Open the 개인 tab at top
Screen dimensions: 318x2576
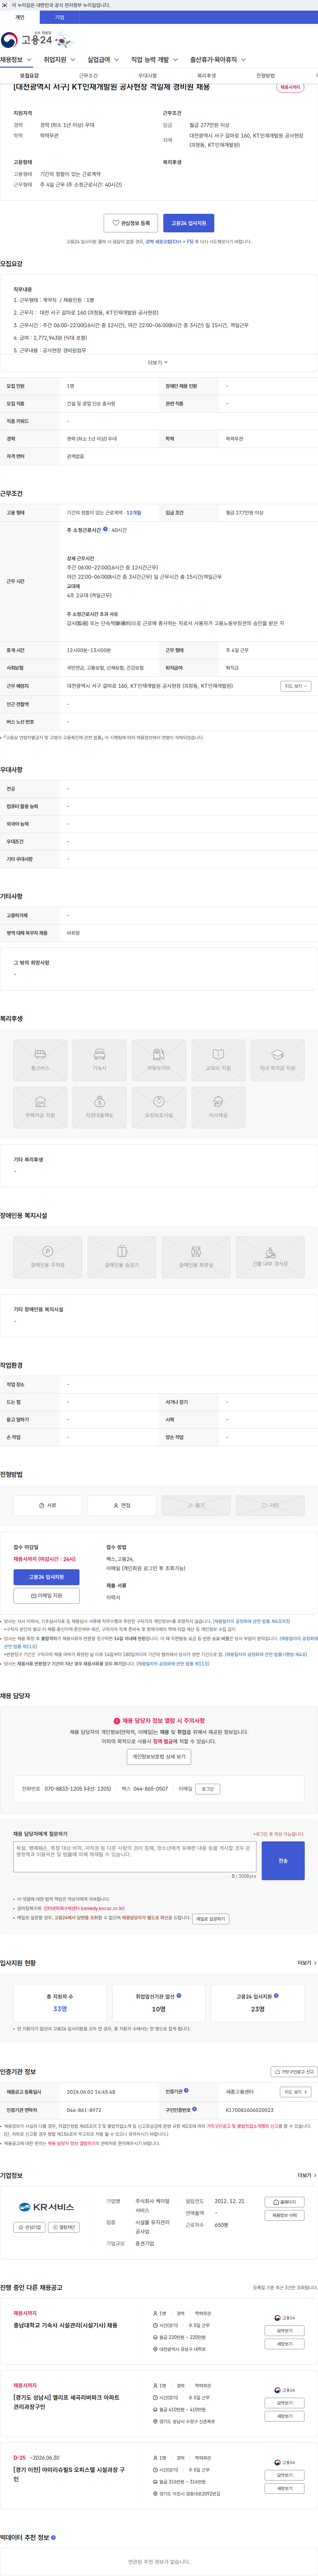(x=20, y=17)
